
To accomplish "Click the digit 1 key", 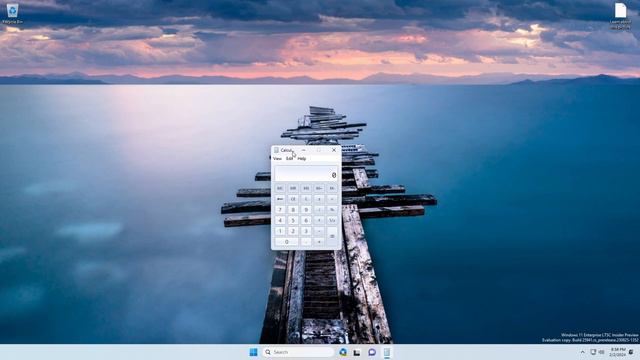I will click(280, 231).
